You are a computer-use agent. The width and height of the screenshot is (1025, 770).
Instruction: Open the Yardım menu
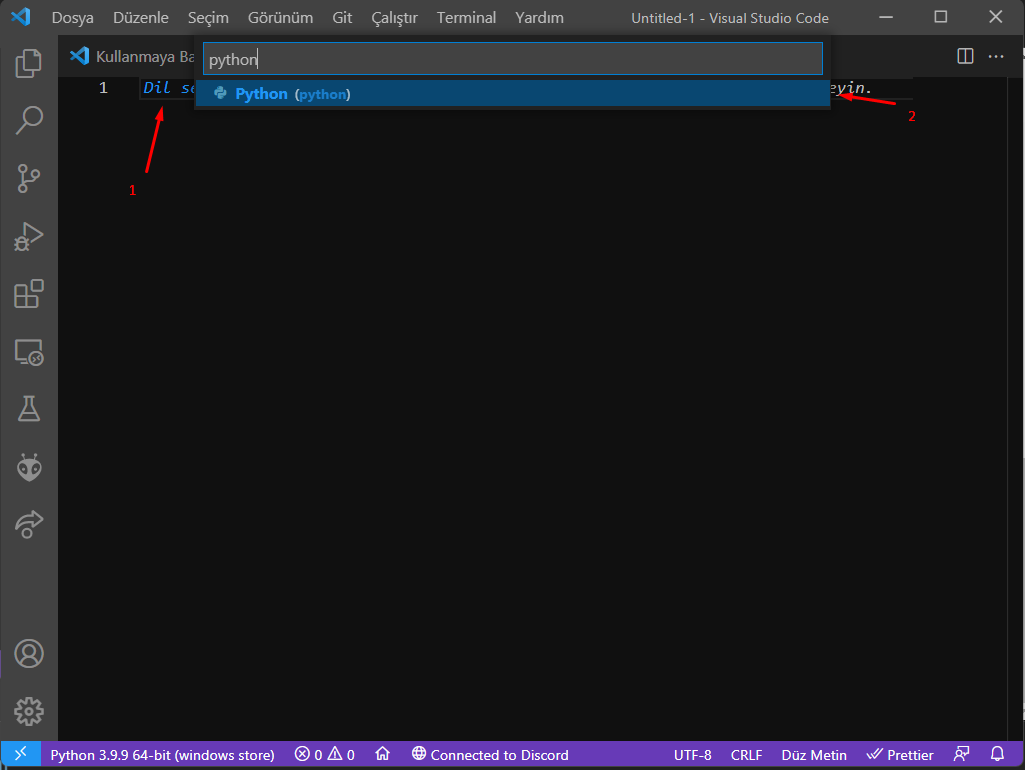[539, 18]
